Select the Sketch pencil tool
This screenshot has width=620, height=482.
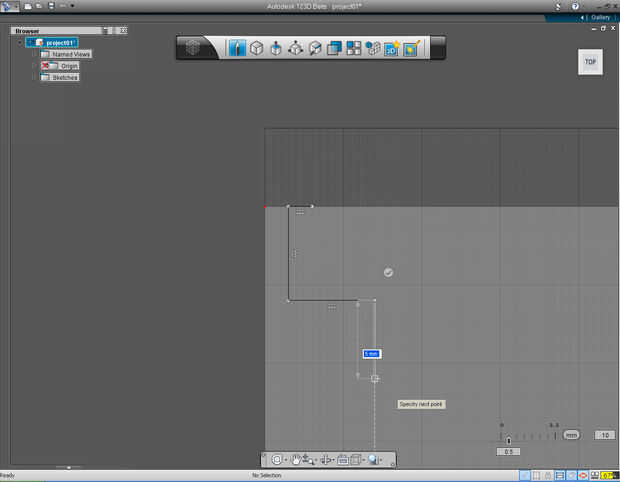click(x=237, y=48)
